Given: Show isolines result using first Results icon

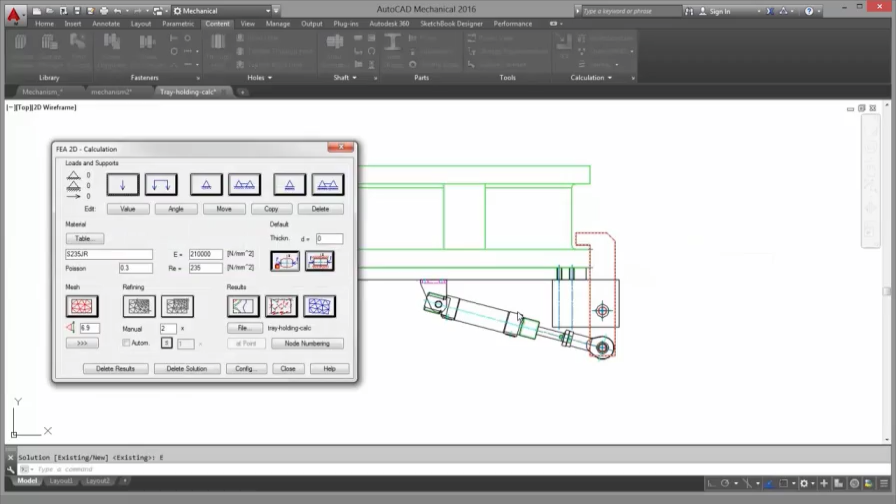Looking at the screenshot, I should [243, 306].
